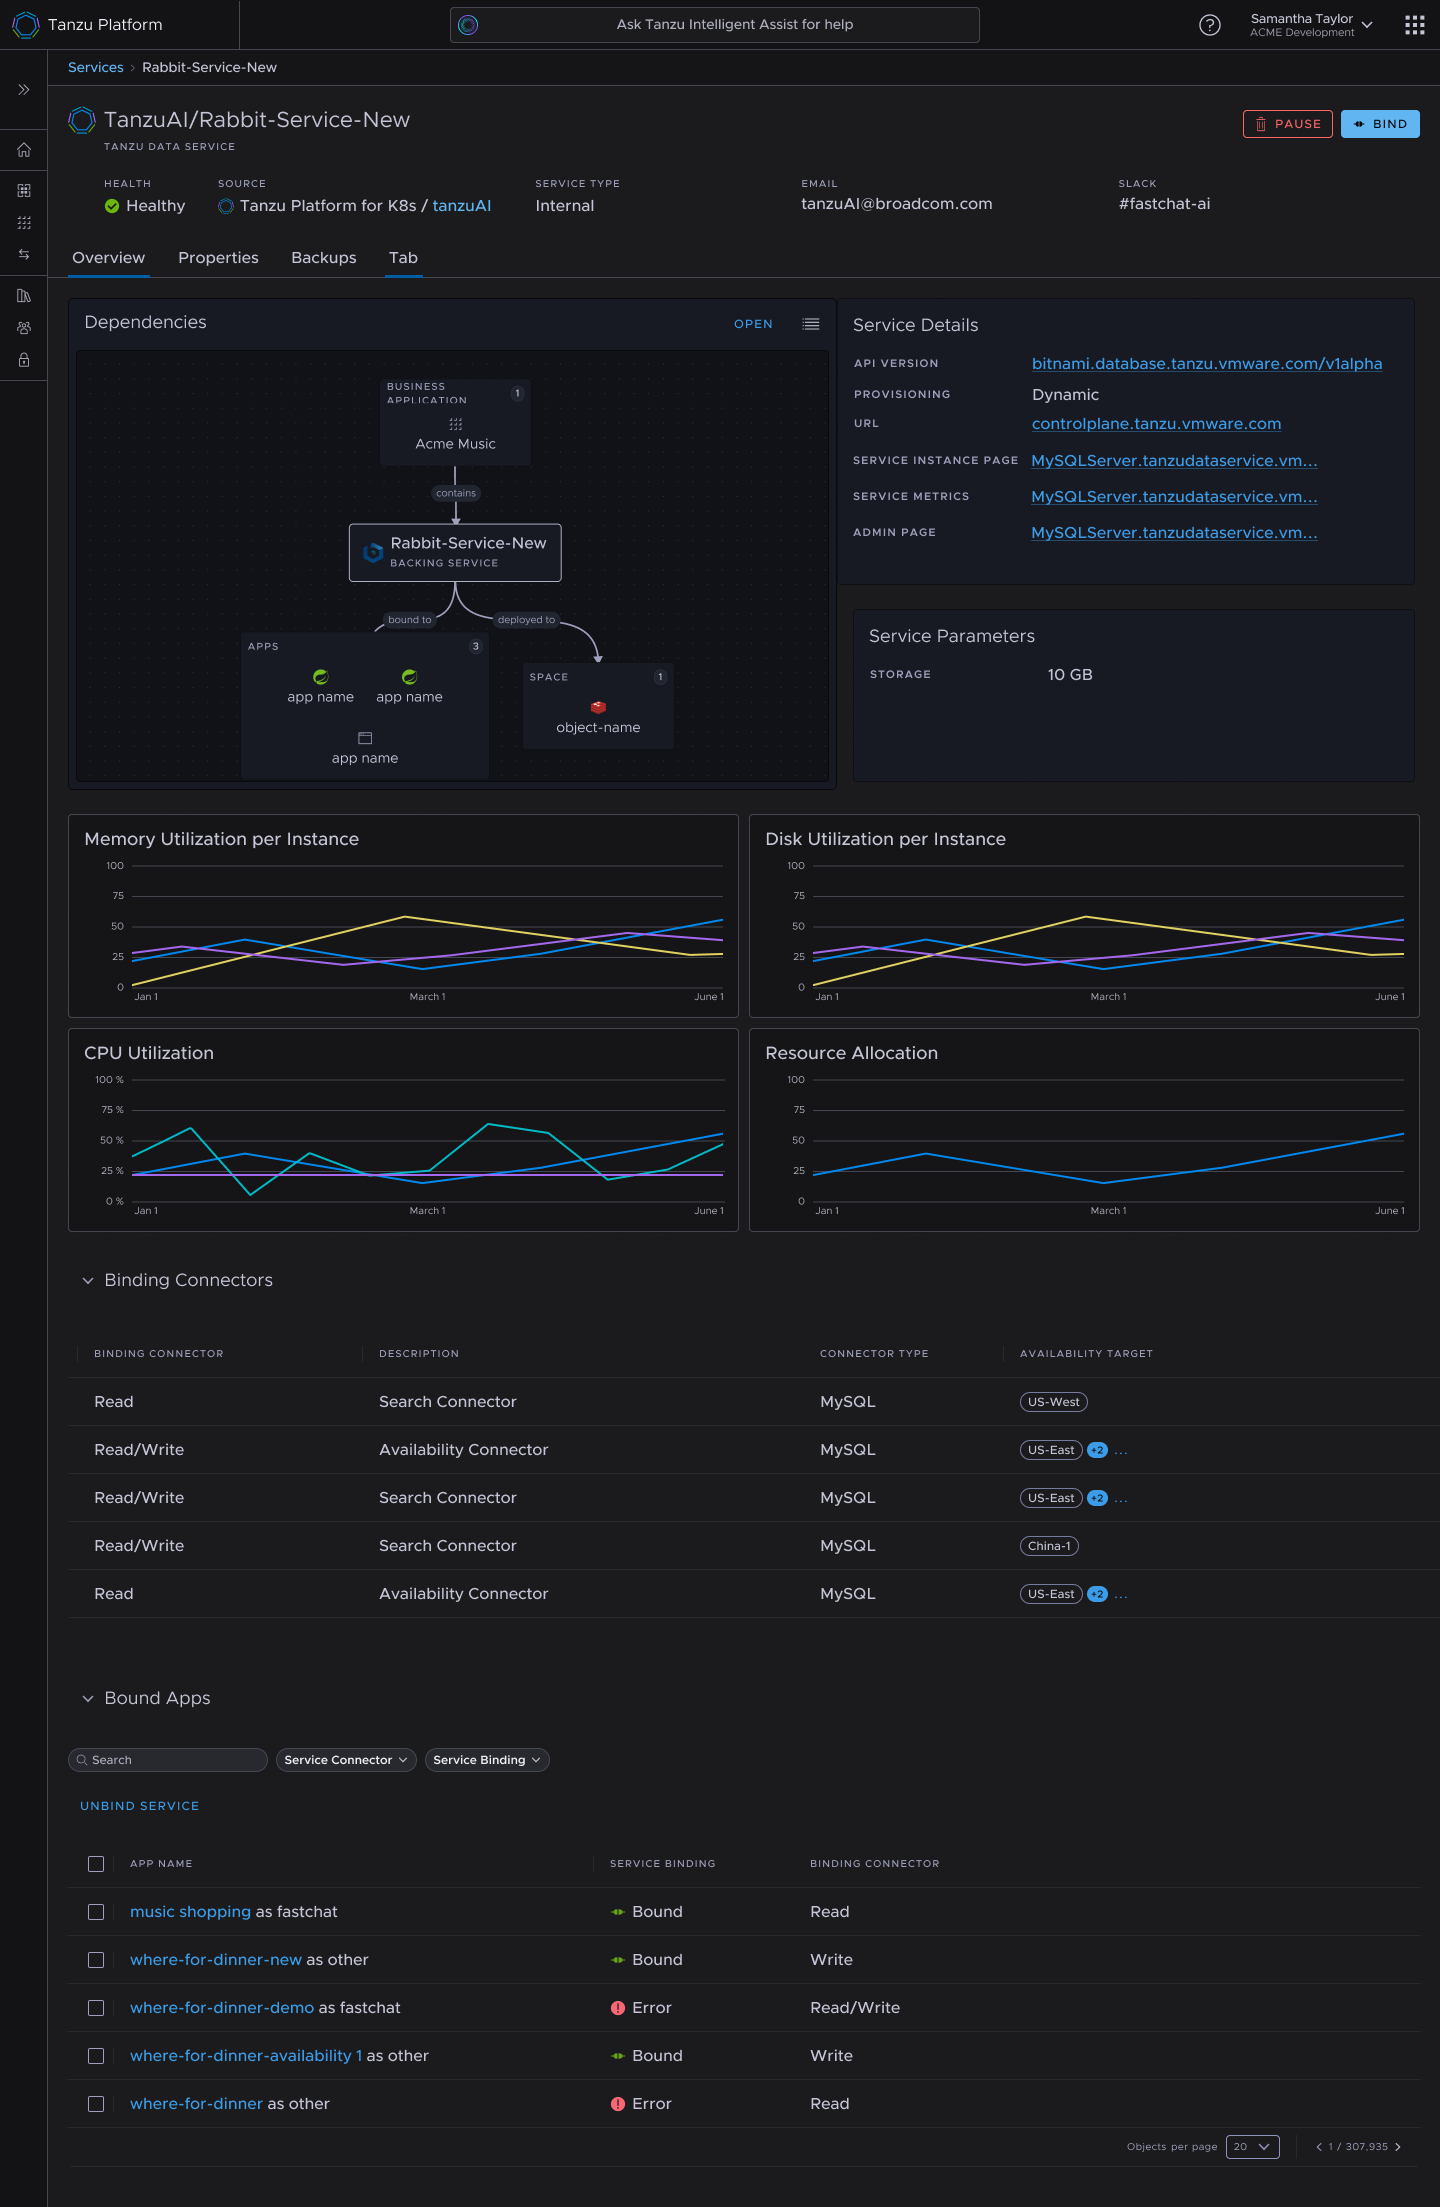
Task: Select the where-for-dinner-demo row checkbox
Action: coord(96,2008)
